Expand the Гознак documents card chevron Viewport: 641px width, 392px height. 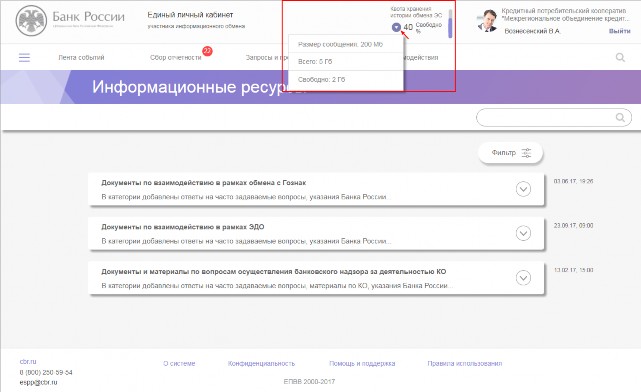(523, 189)
